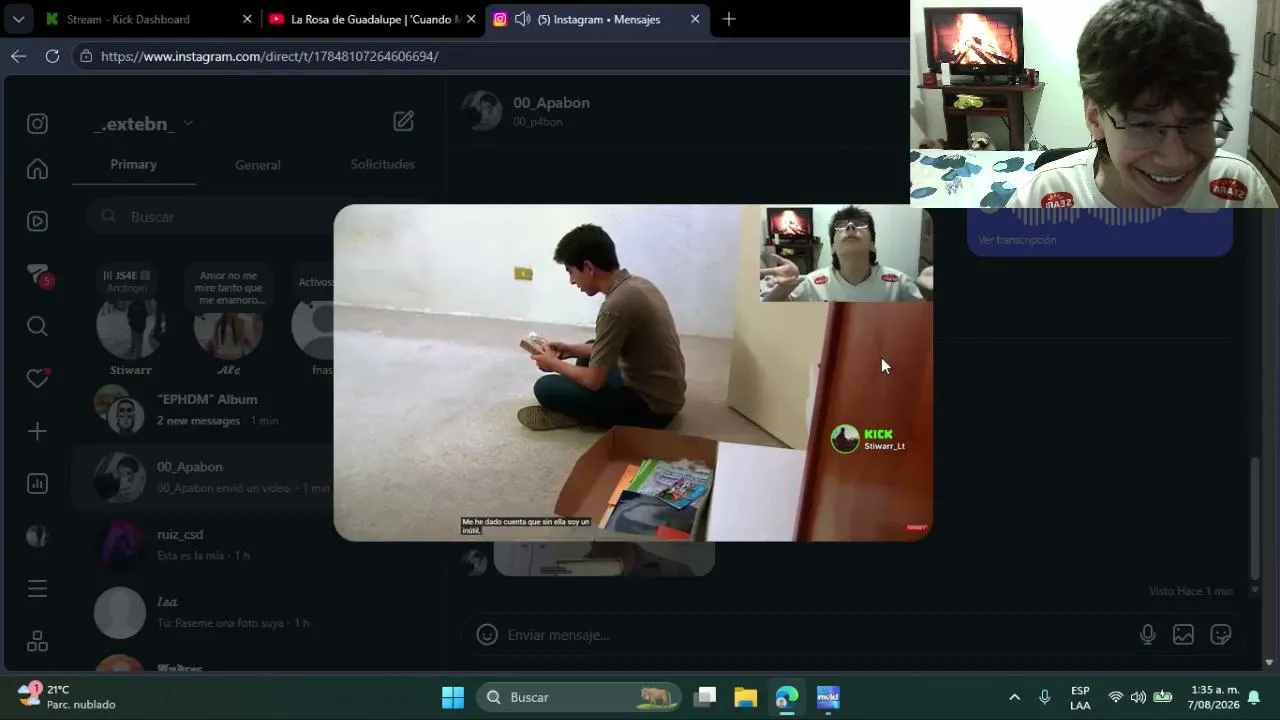1280x720 pixels.
Task: Switch to the Solicitudes tab
Action: (x=383, y=164)
